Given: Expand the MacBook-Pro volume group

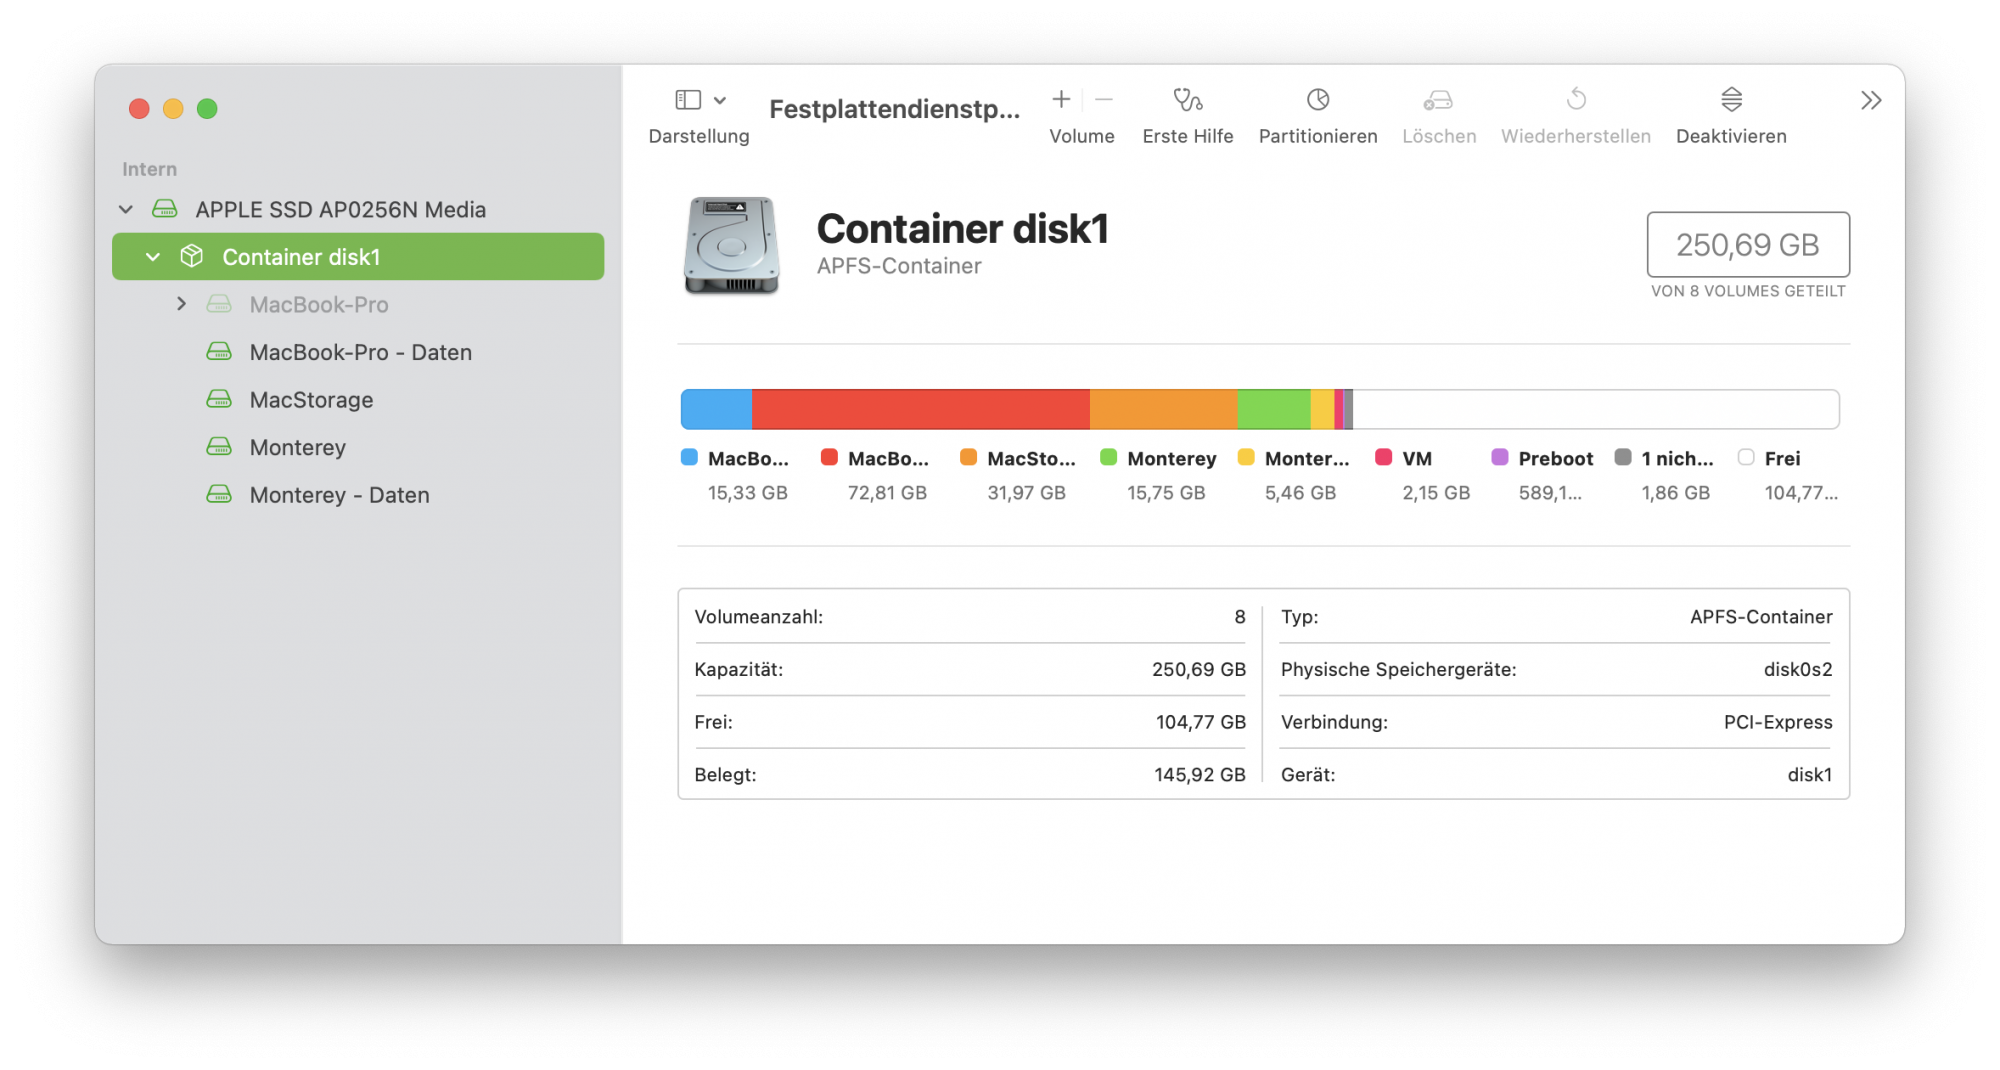Looking at the screenshot, I should coord(181,304).
